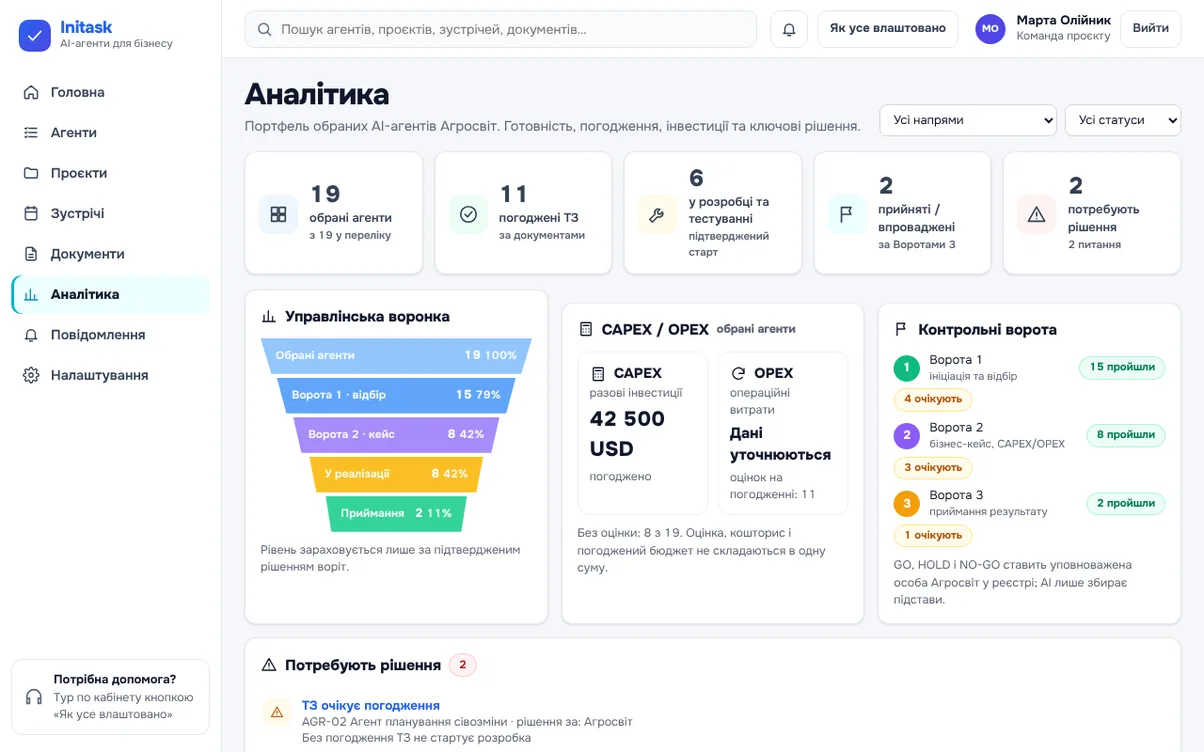Click the Вийти button
The image size is (1204, 752).
pos(1150,28)
